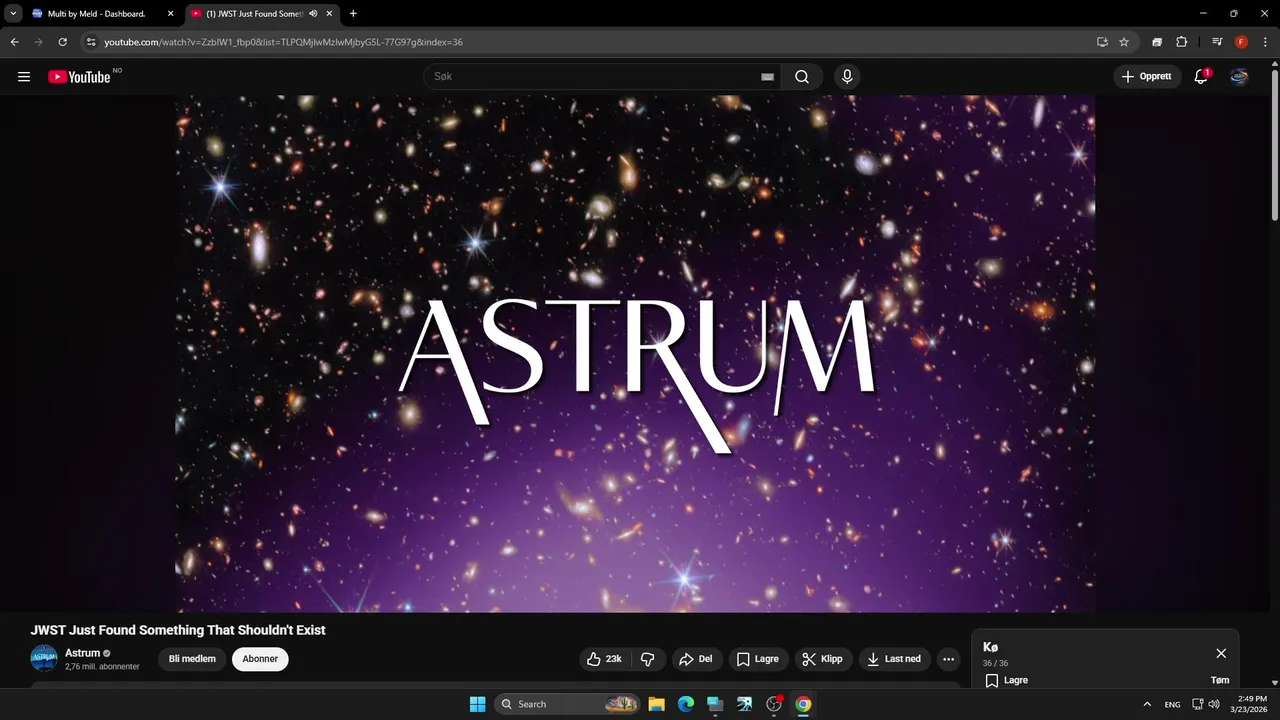Click the magnifier search button

click(802, 77)
